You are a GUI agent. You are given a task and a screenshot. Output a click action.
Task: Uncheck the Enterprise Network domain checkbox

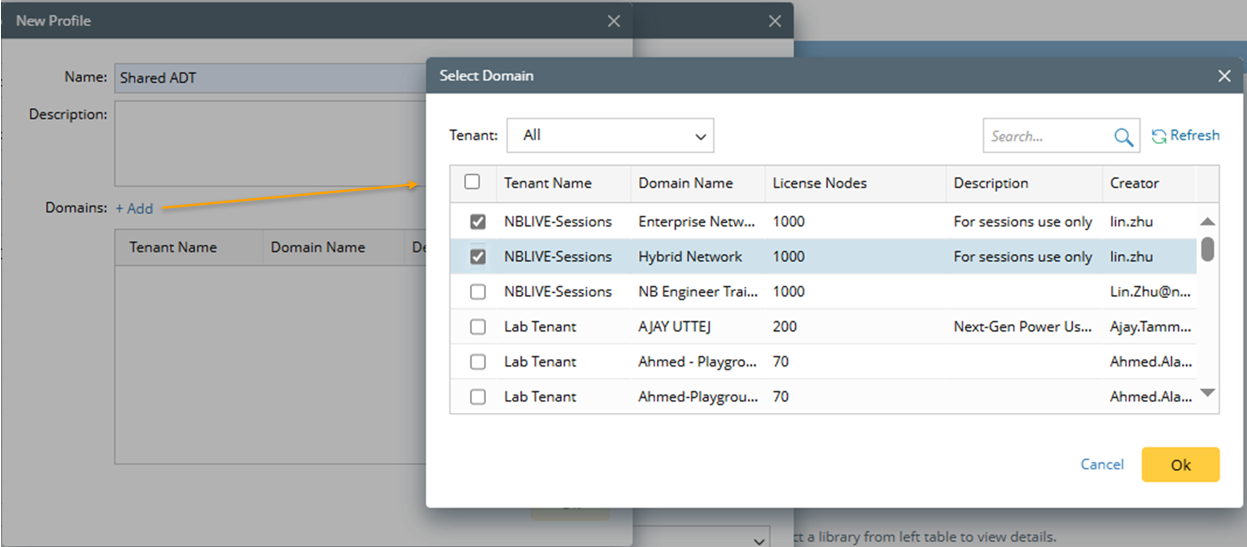pyautogui.click(x=478, y=222)
